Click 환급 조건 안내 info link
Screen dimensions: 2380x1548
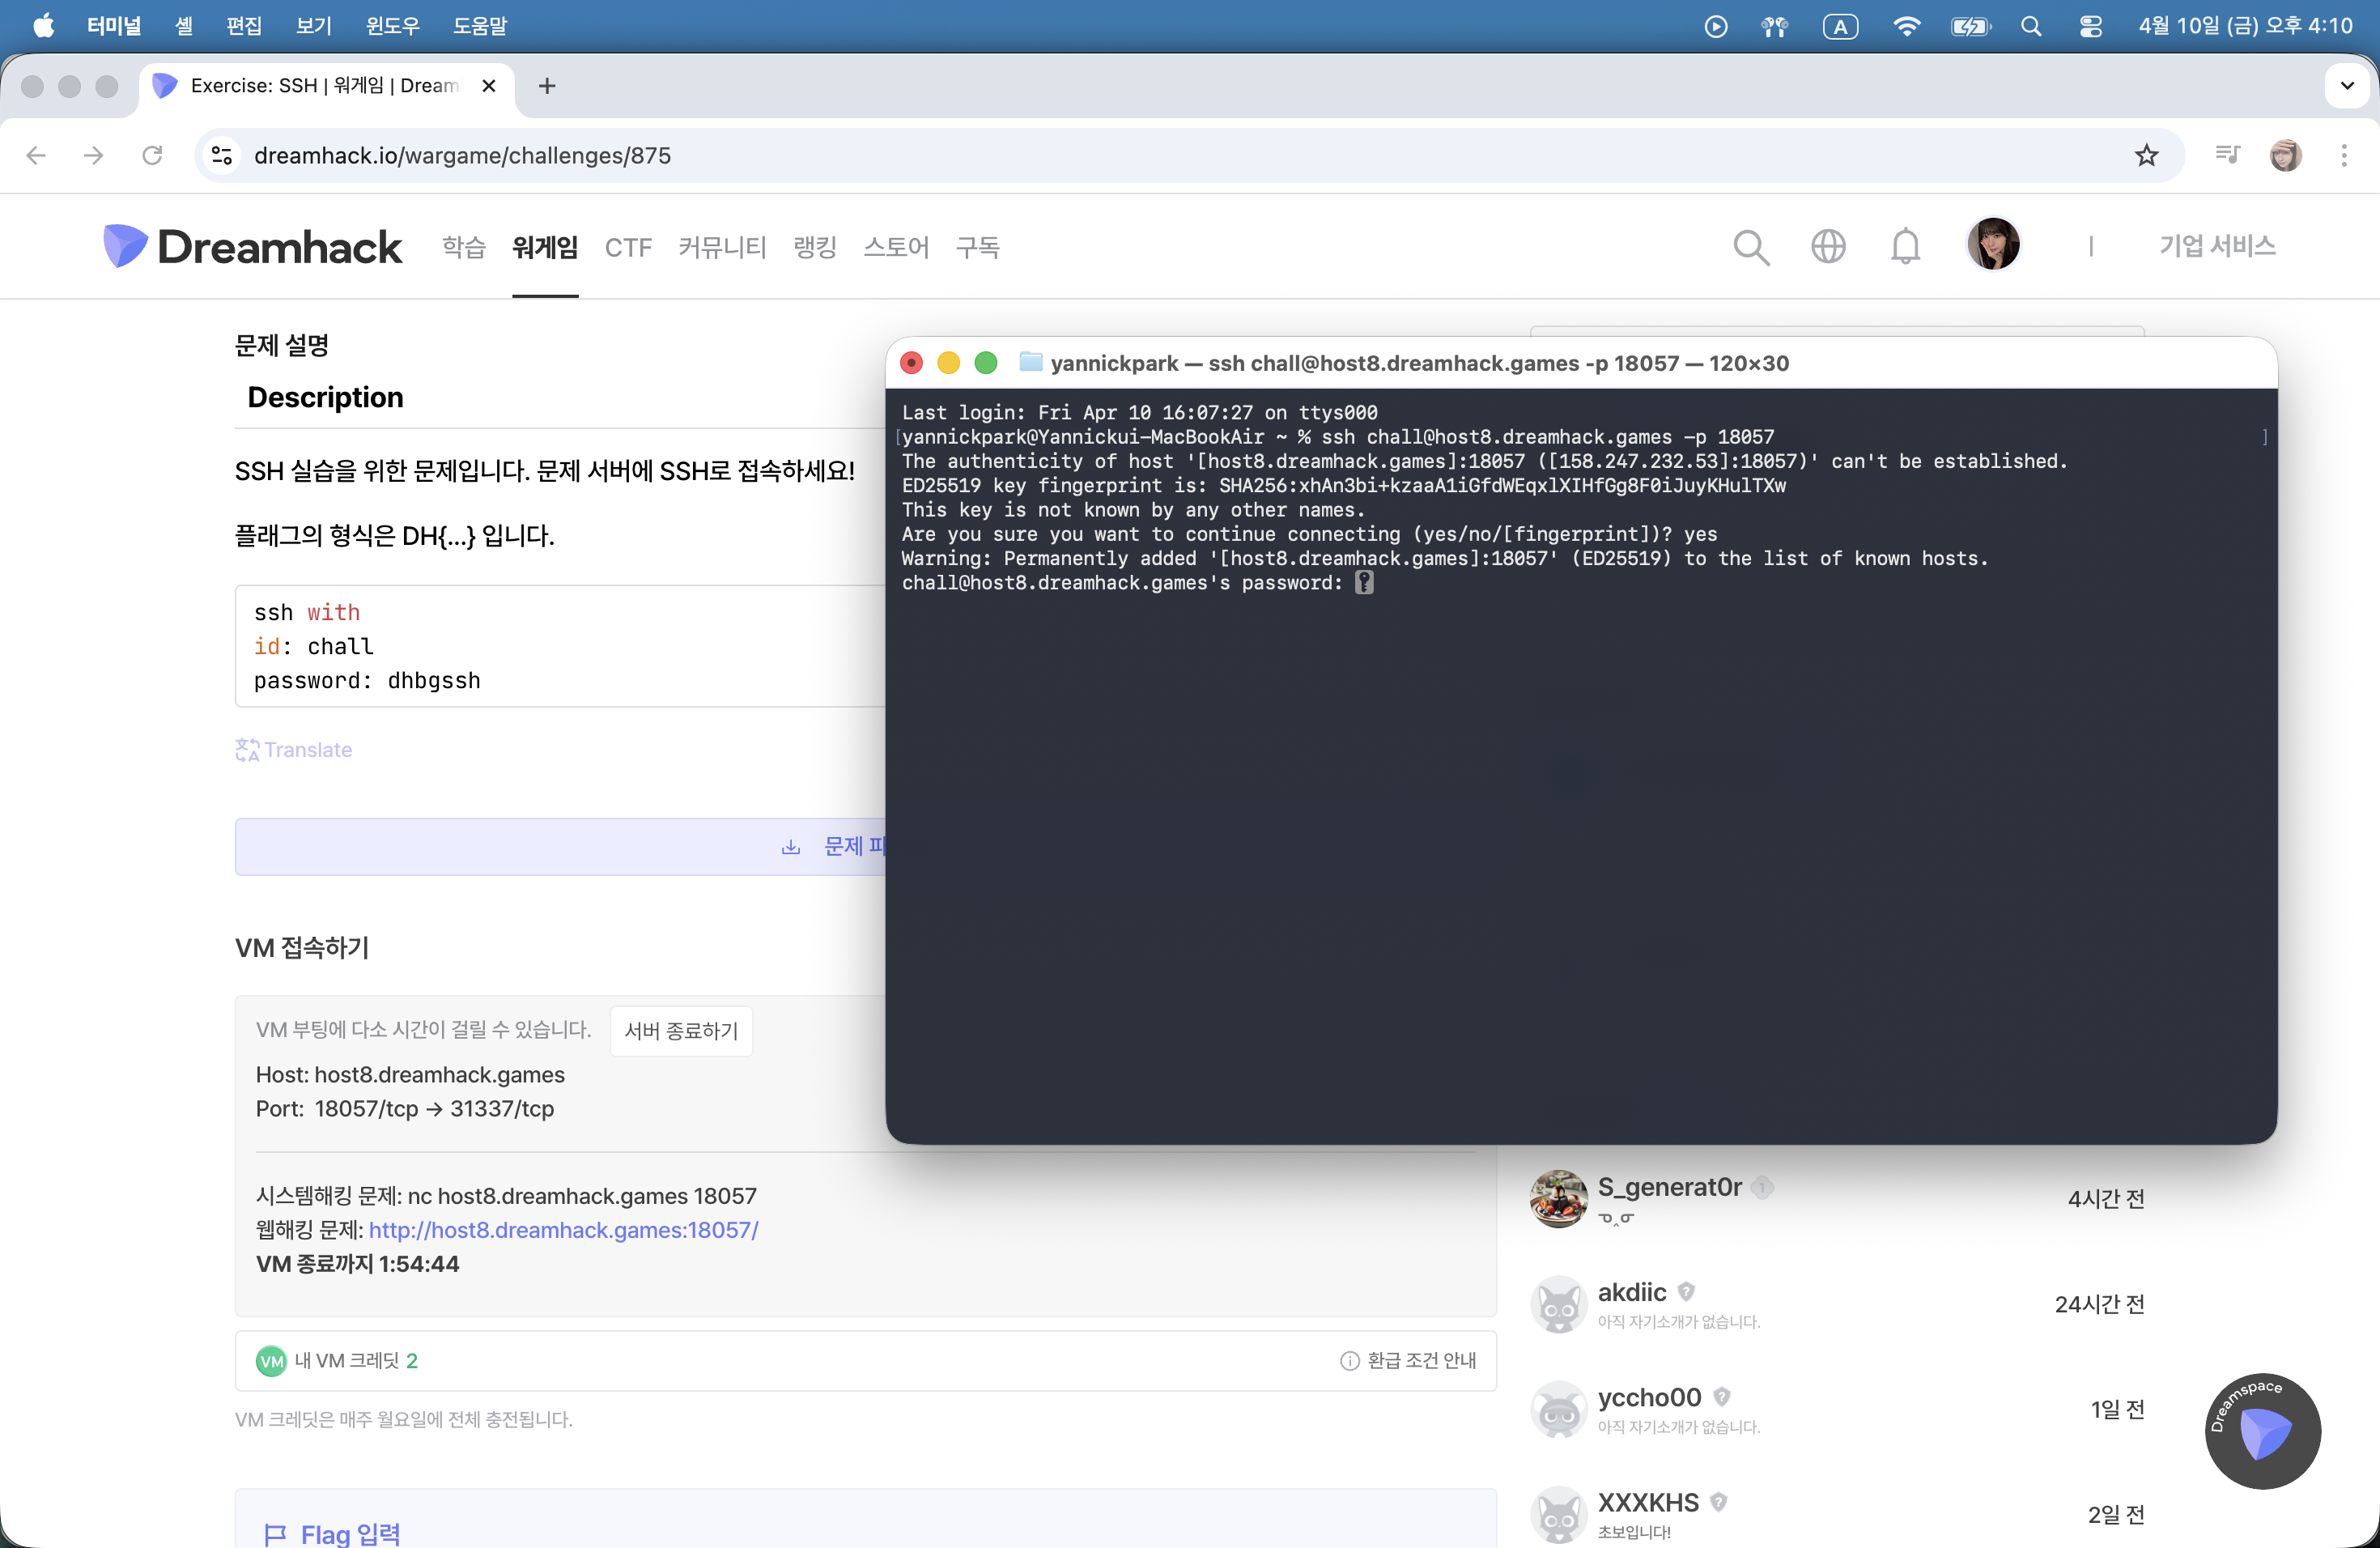pyautogui.click(x=1408, y=1360)
